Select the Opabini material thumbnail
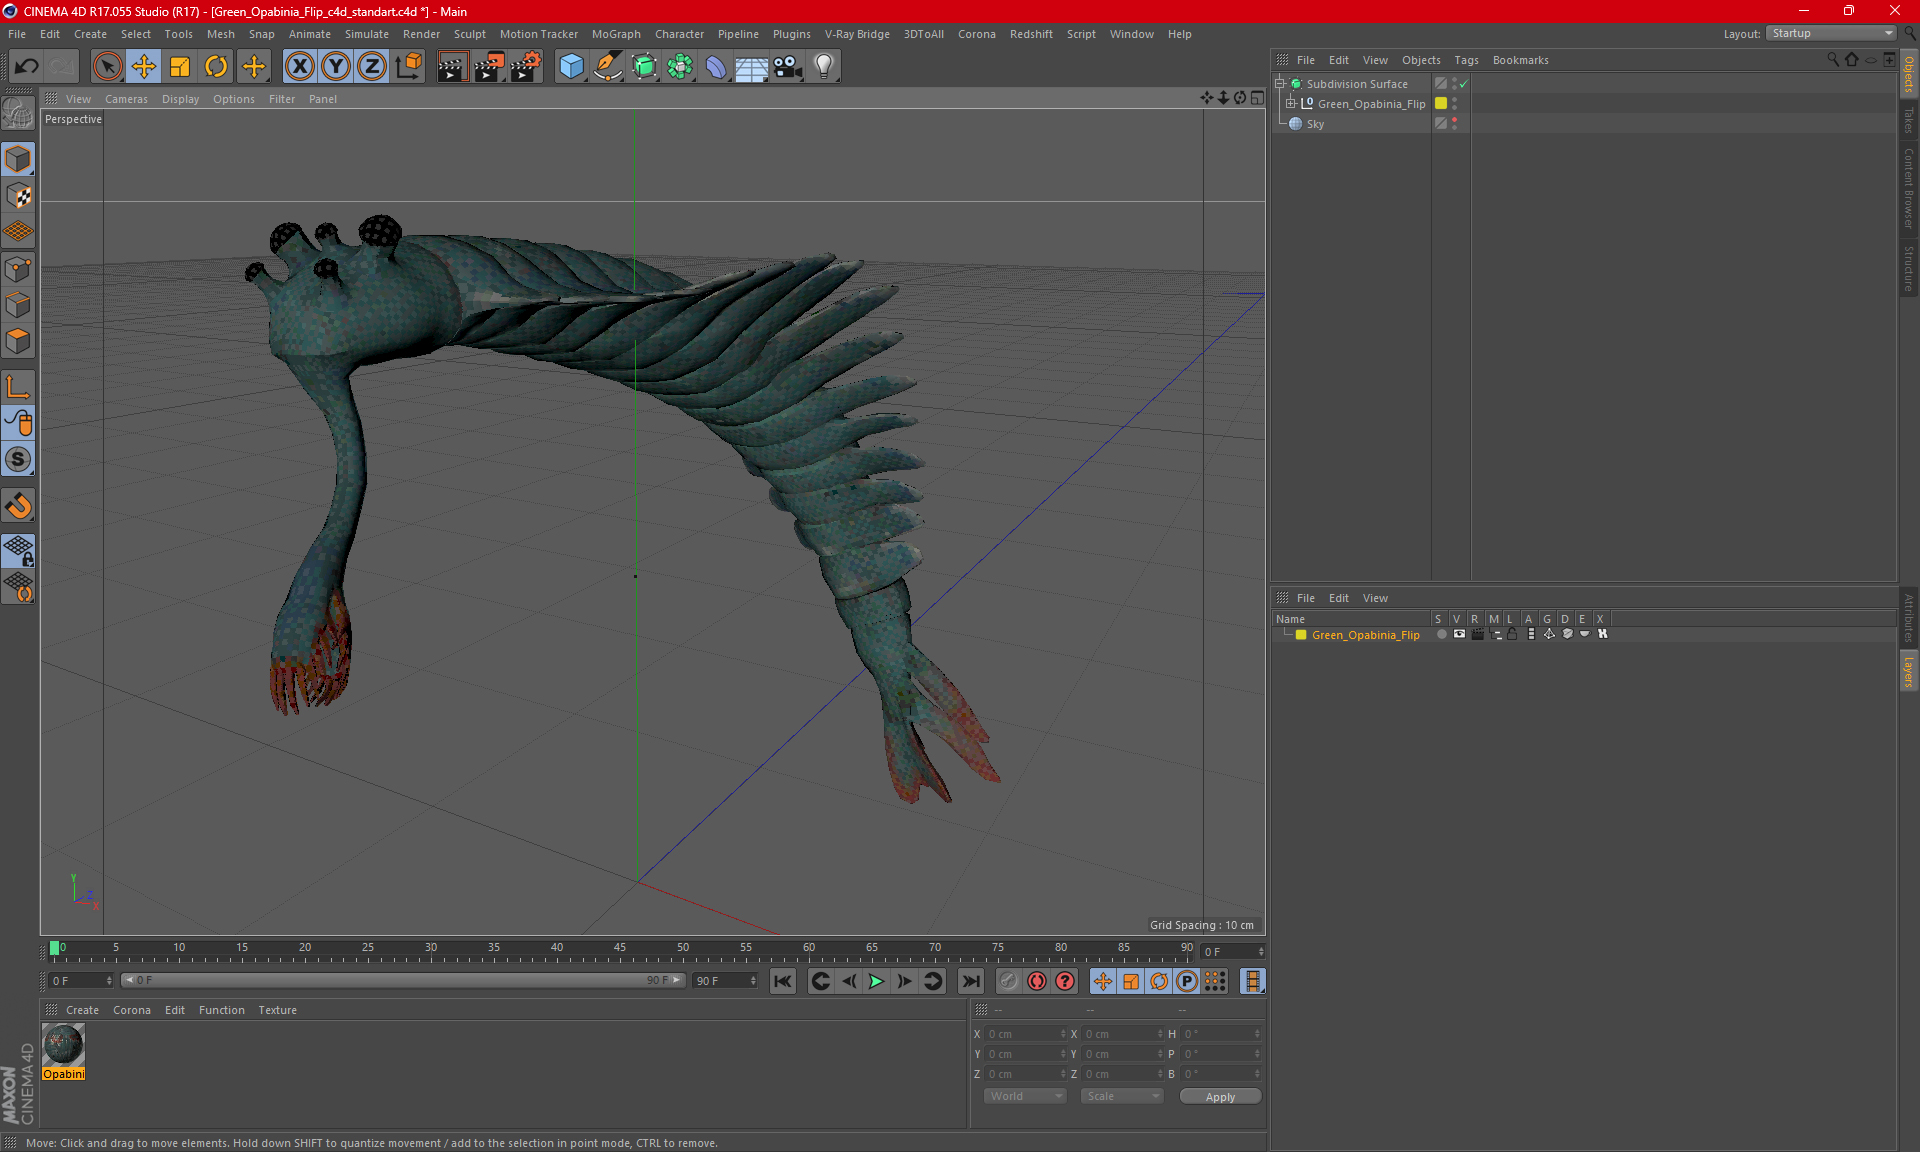This screenshot has height=1152, width=1920. point(63,1045)
